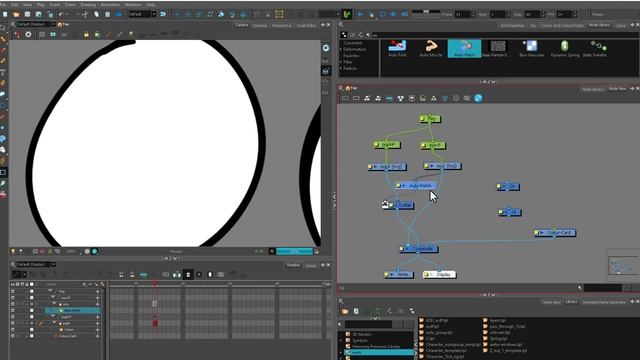The height and width of the screenshot is (360, 640).
Task: Click the grid icon in Camera view toolbar
Action: (42, 35)
